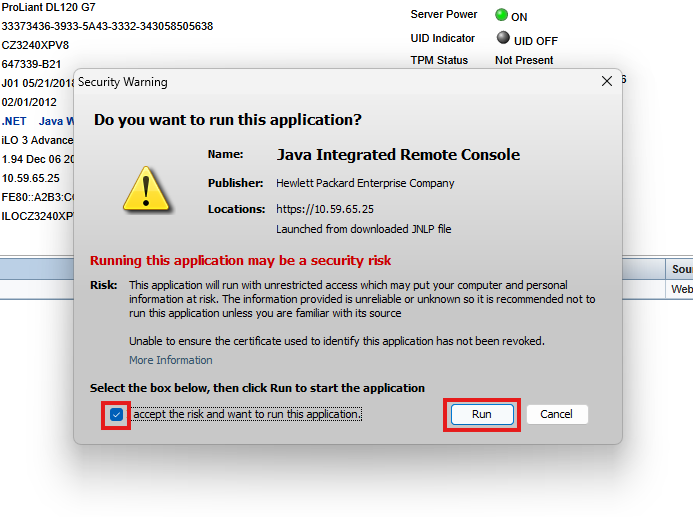The width and height of the screenshot is (693, 517).
Task: Open the .NET remote console link
Action: click(14, 121)
